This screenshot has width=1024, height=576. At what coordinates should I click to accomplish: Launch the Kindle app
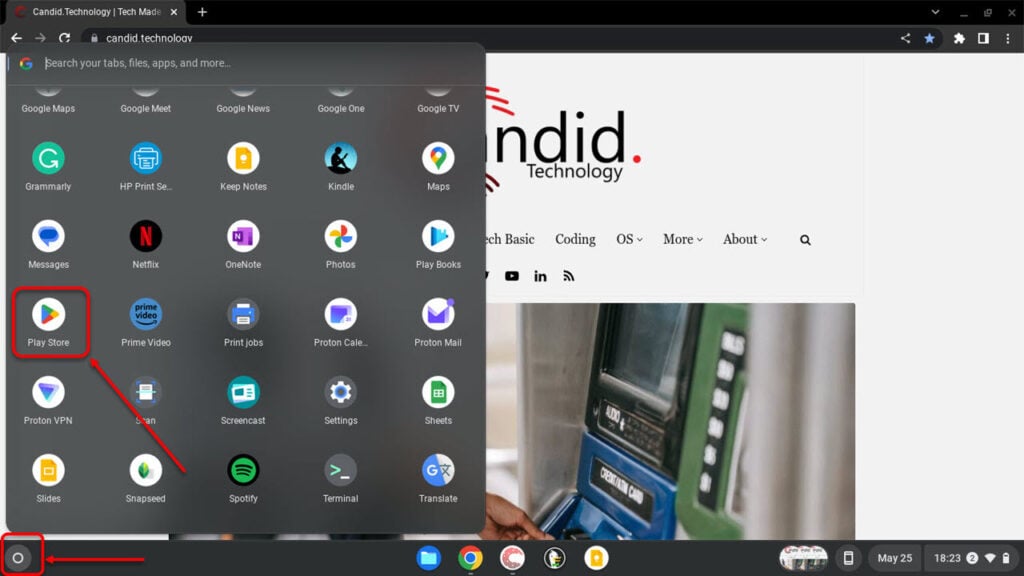click(x=340, y=159)
